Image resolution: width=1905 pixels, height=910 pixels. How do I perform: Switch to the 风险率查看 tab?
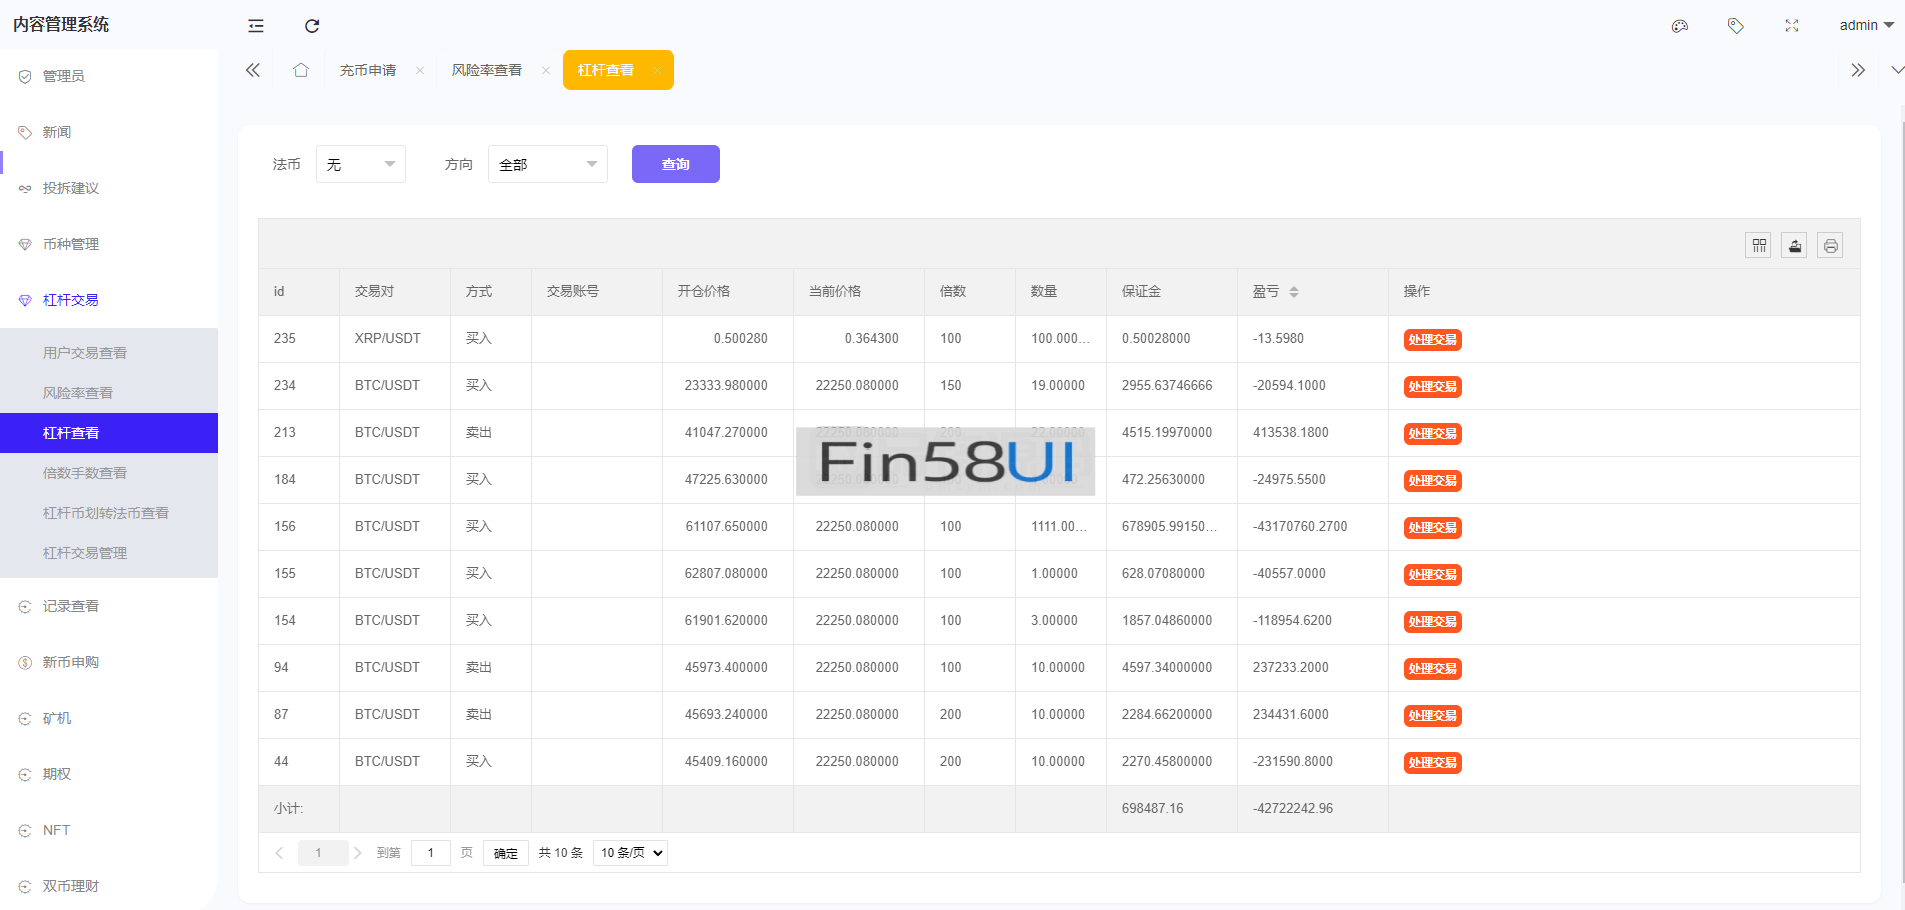coord(486,70)
